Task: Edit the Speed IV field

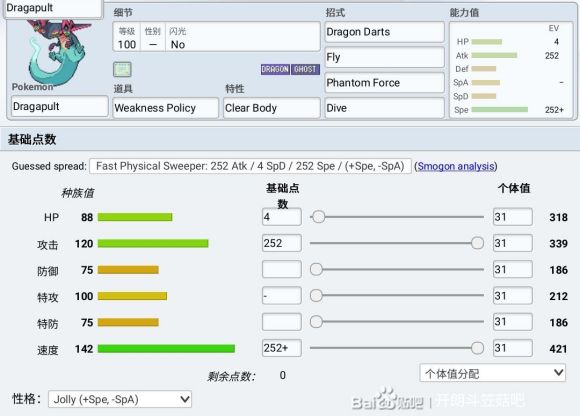Action: 513,348
